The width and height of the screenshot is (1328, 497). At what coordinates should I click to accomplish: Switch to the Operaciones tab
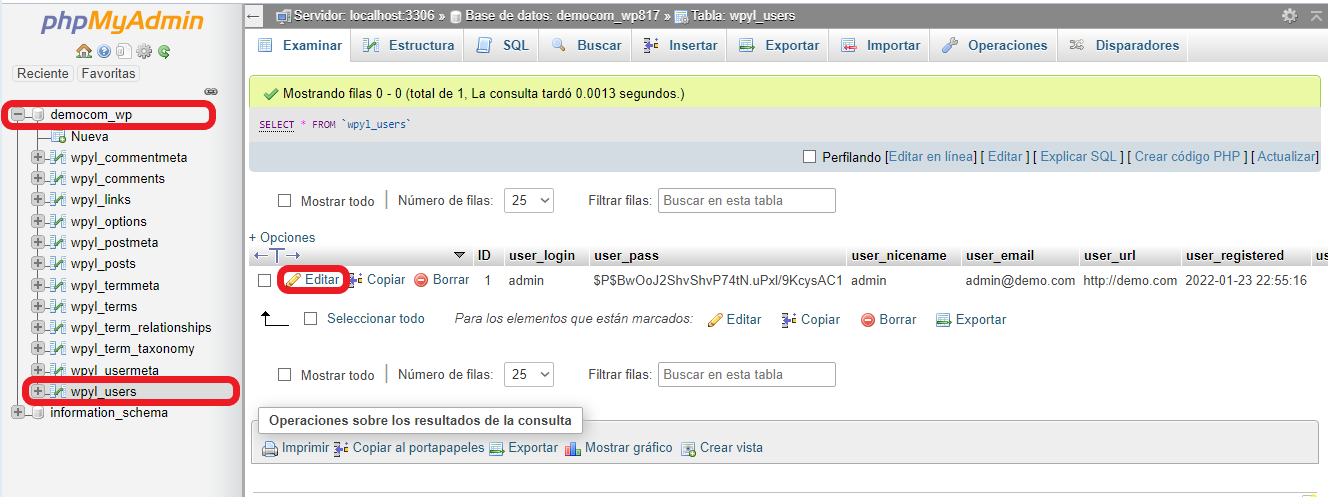point(995,45)
